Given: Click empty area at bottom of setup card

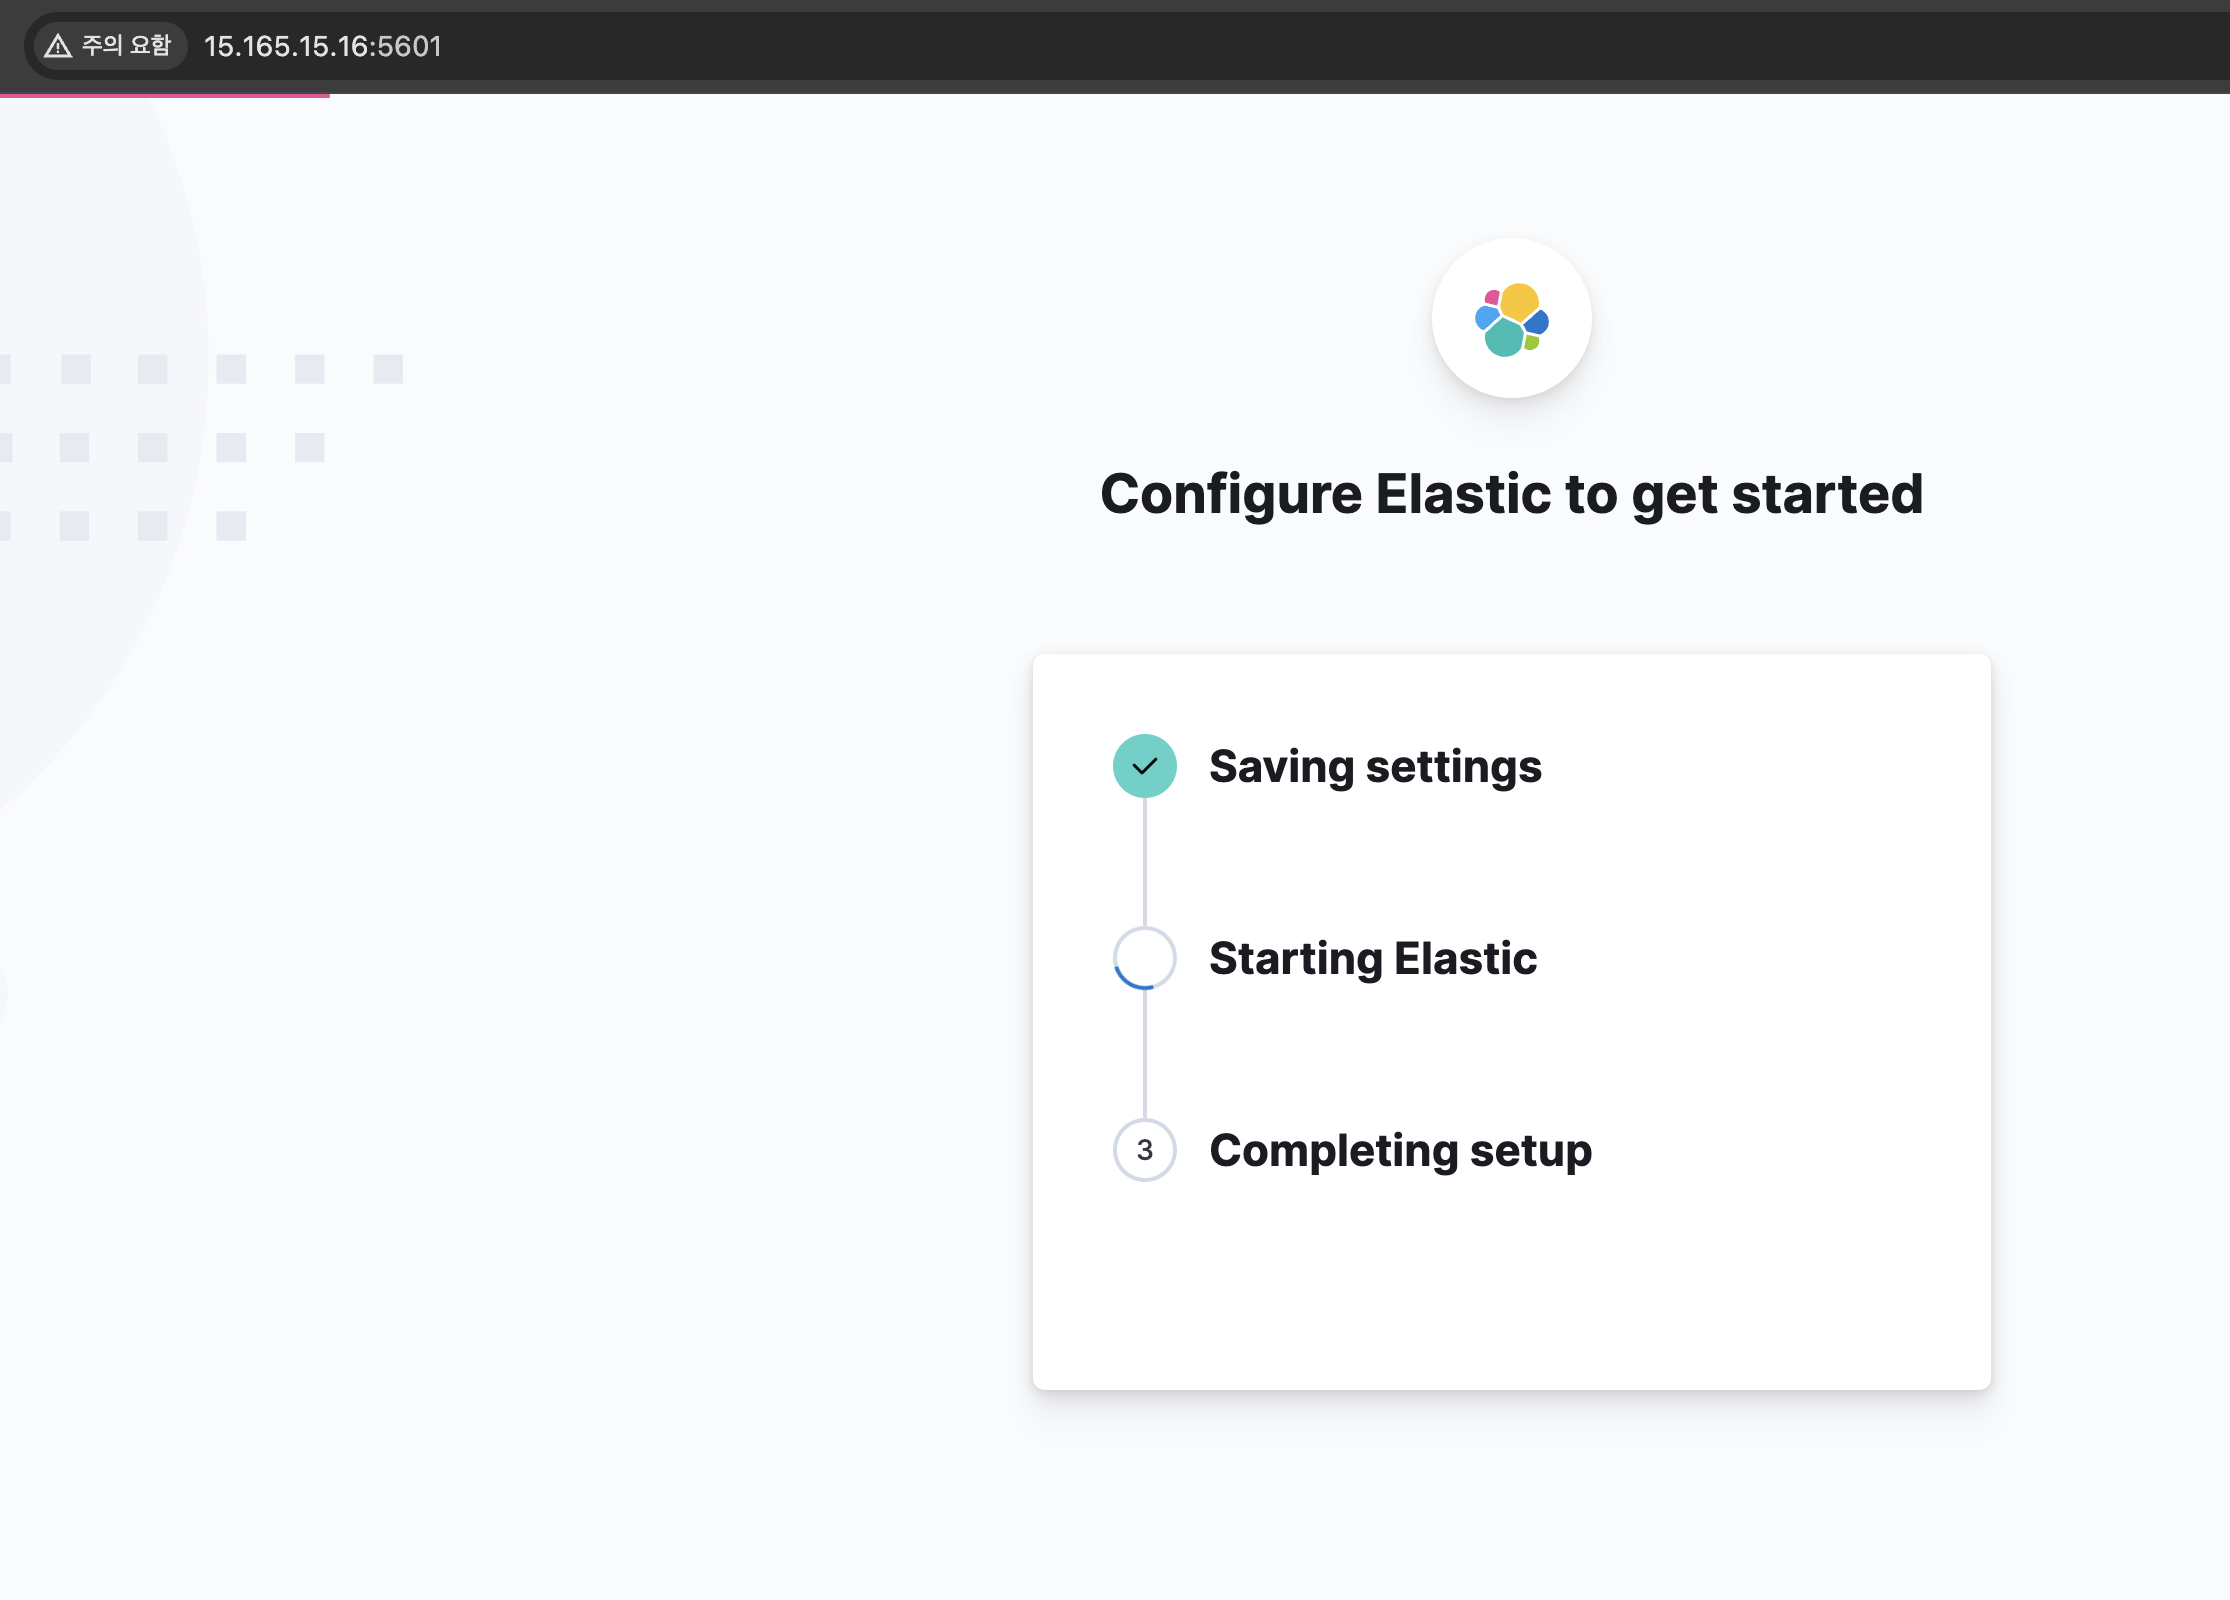Looking at the screenshot, I should (x=1510, y=1300).
